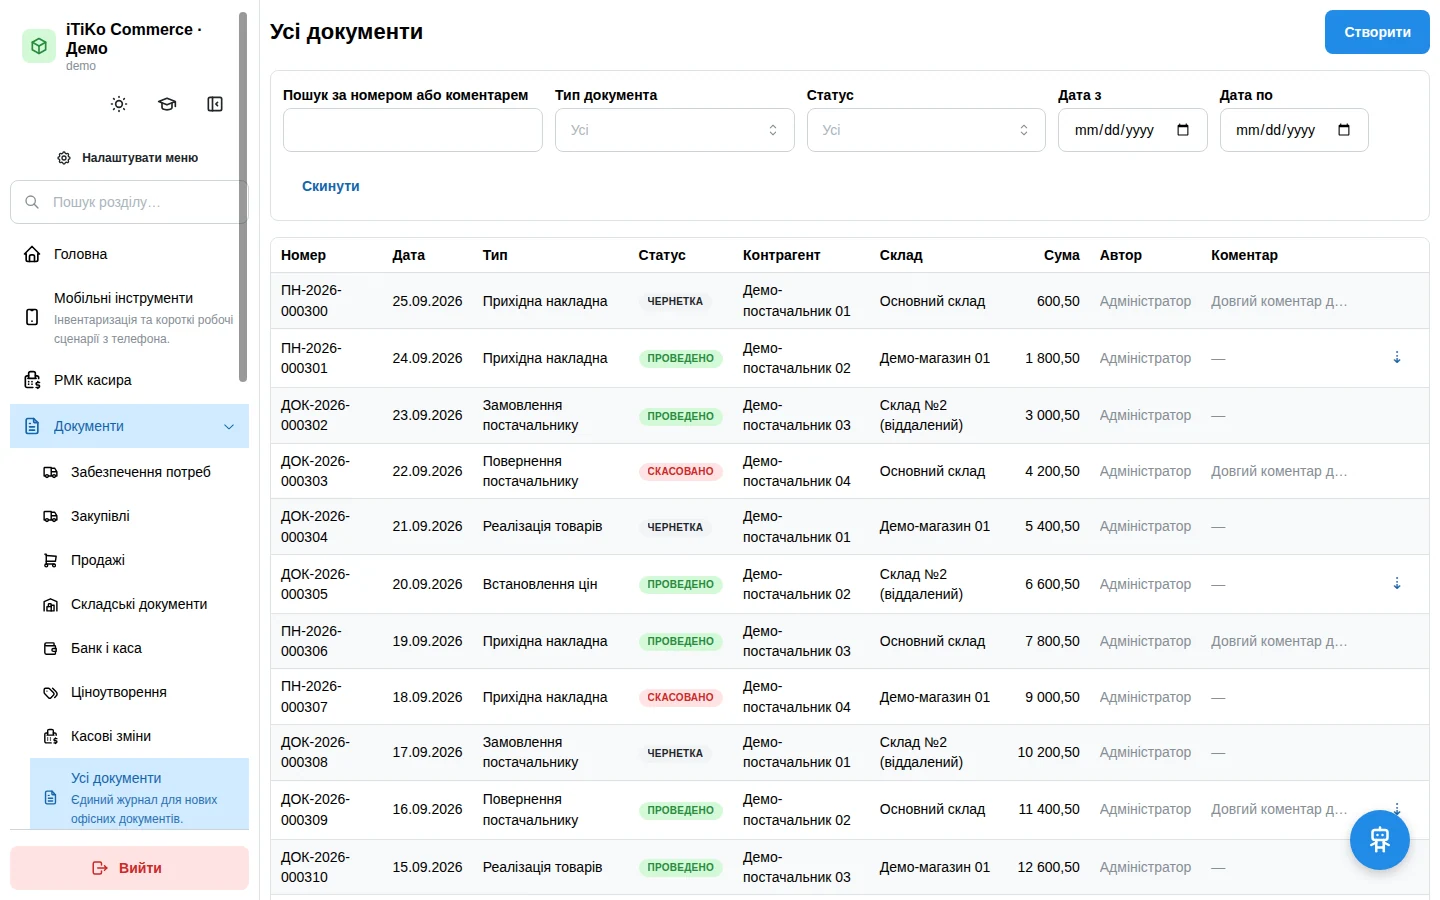Click the Дата column header
The width and height of the screenshot is (1440, 900).
coord(409,255)
